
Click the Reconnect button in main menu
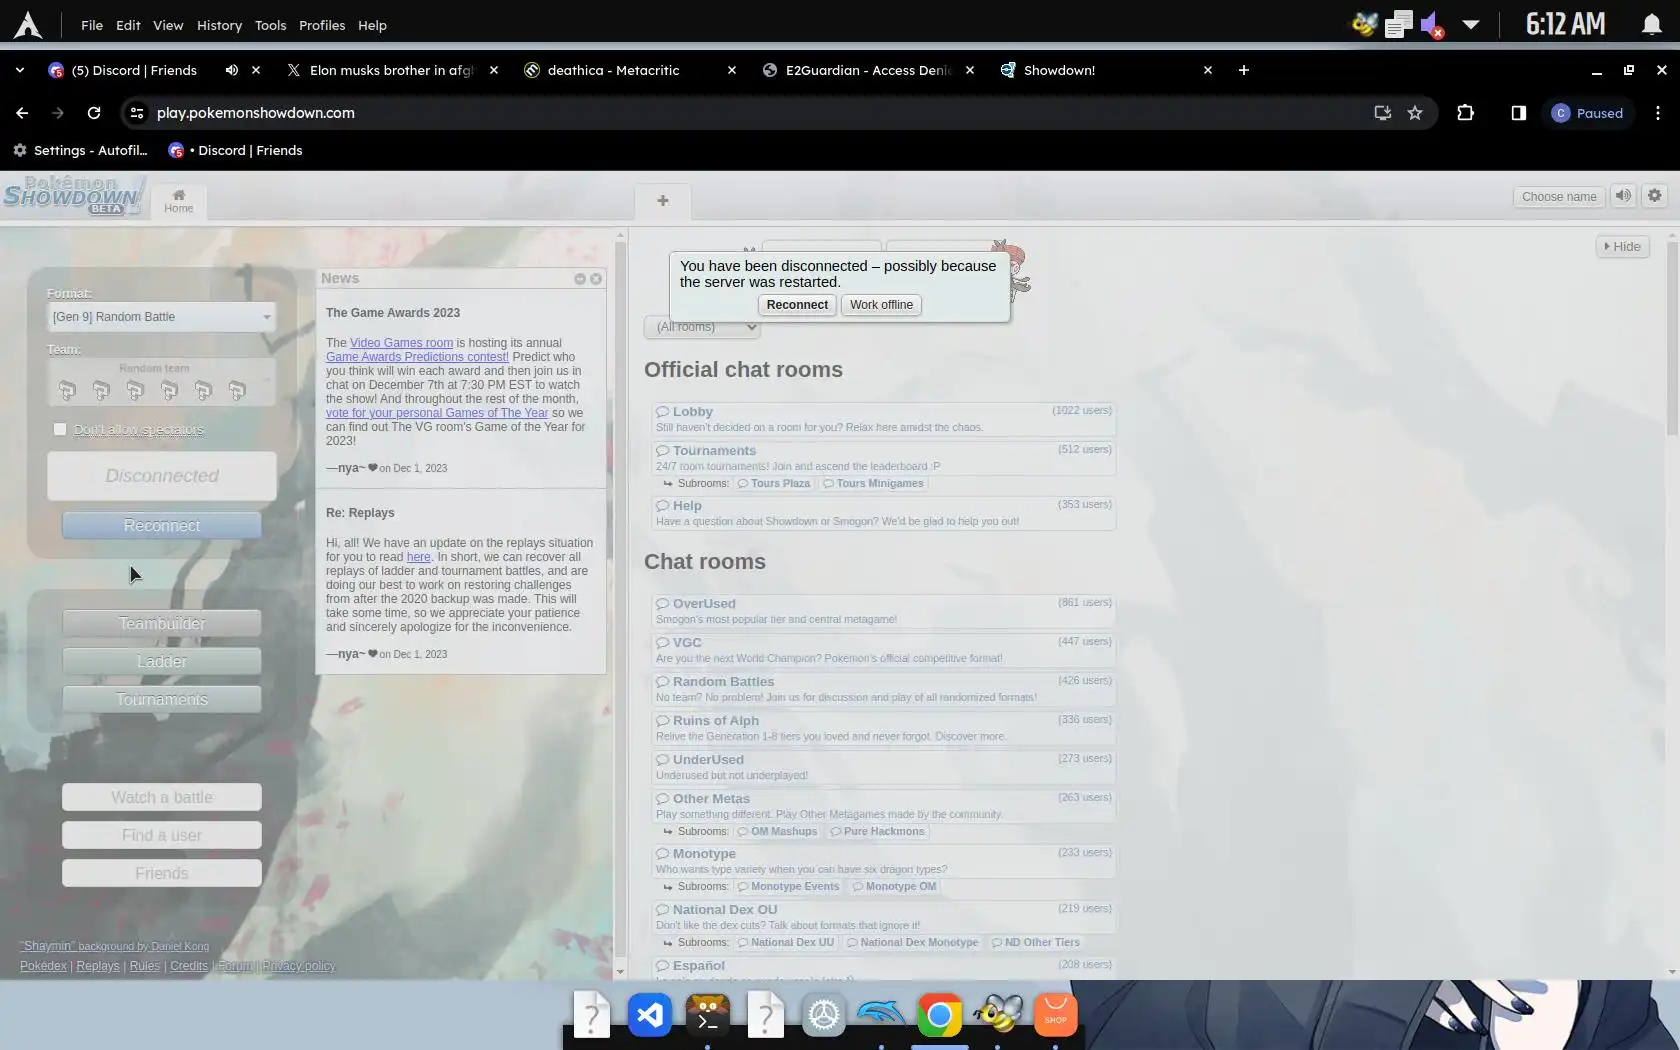point(162,526)
